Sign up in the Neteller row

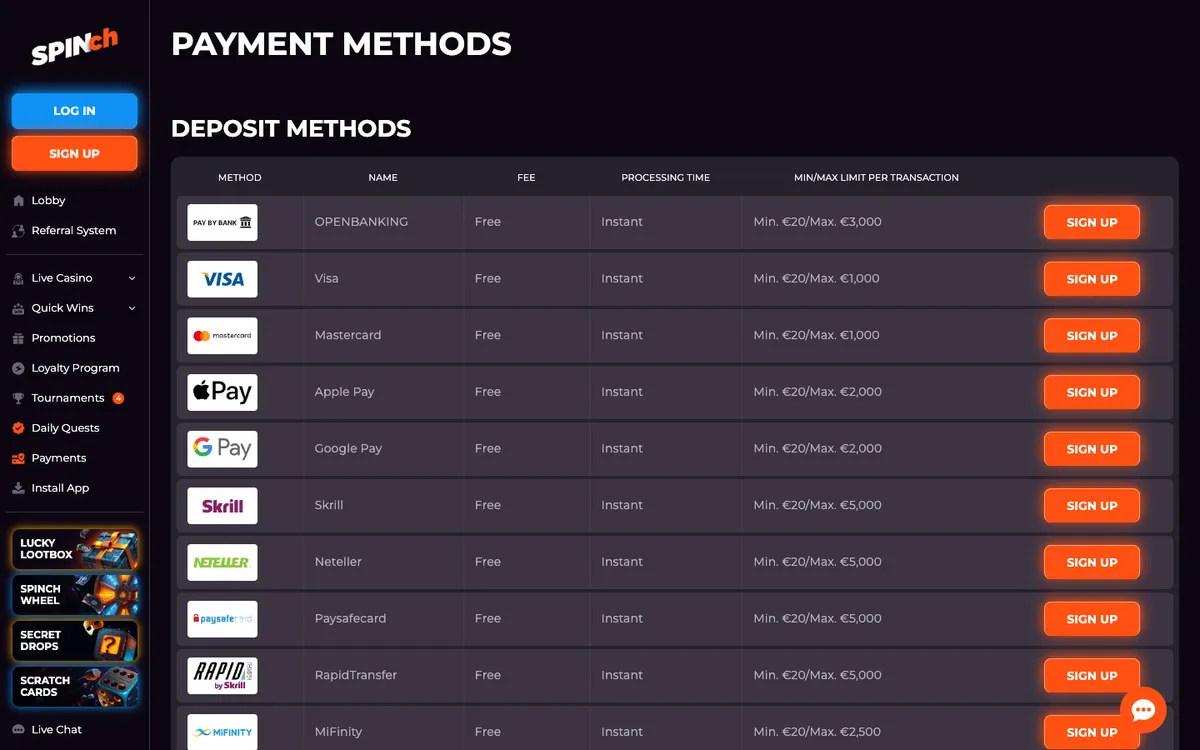(x=1092, y=562)
